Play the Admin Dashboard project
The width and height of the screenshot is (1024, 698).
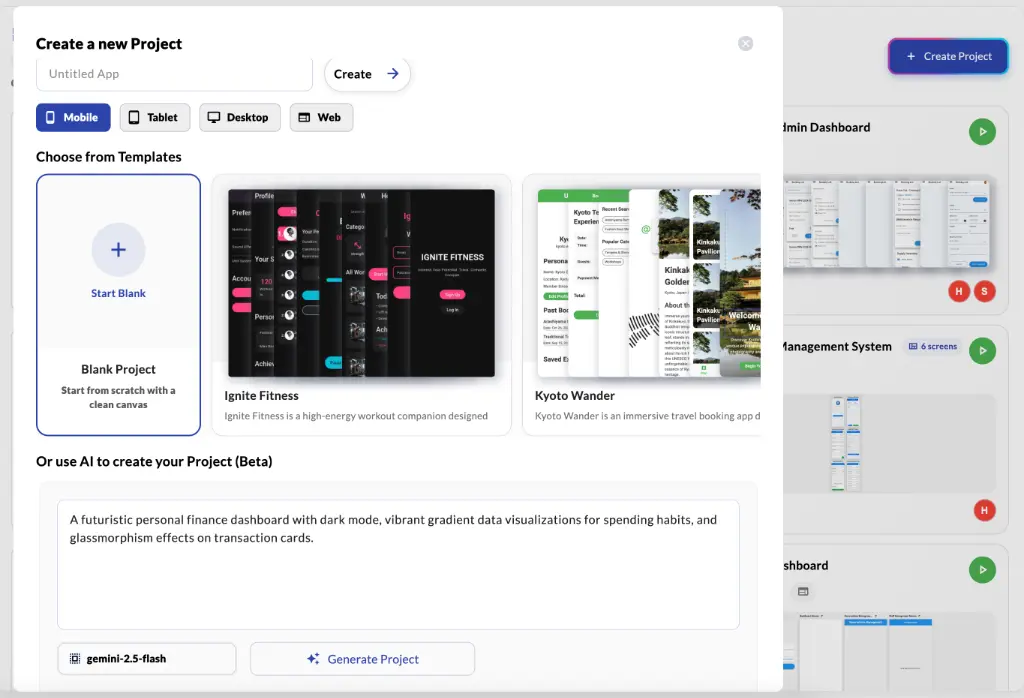982,132
